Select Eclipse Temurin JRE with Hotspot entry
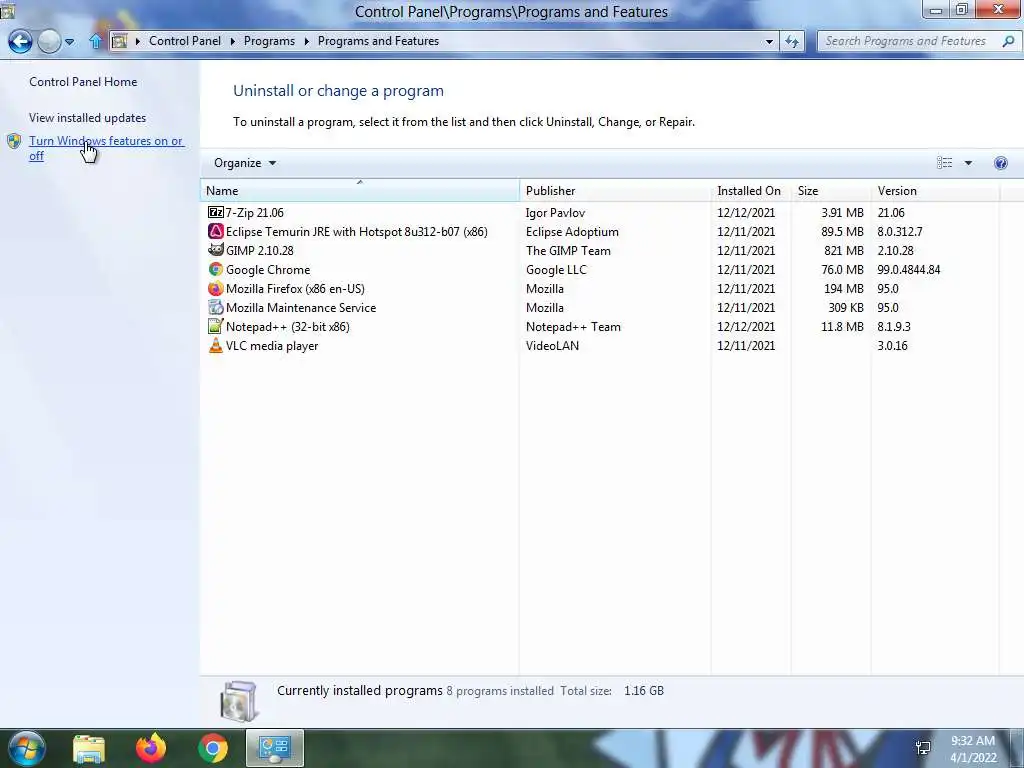Viewport: 1024px width, 768px height. click(357, 231)
